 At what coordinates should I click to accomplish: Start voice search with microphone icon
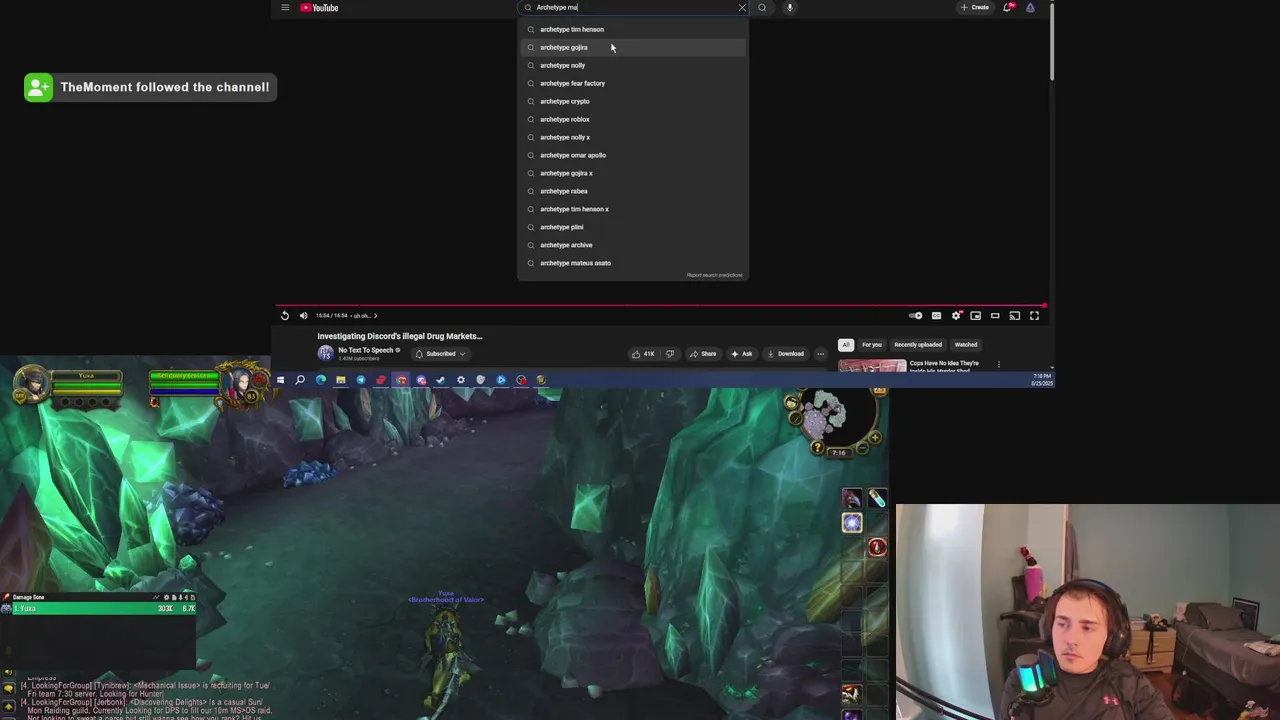(789, 7)
